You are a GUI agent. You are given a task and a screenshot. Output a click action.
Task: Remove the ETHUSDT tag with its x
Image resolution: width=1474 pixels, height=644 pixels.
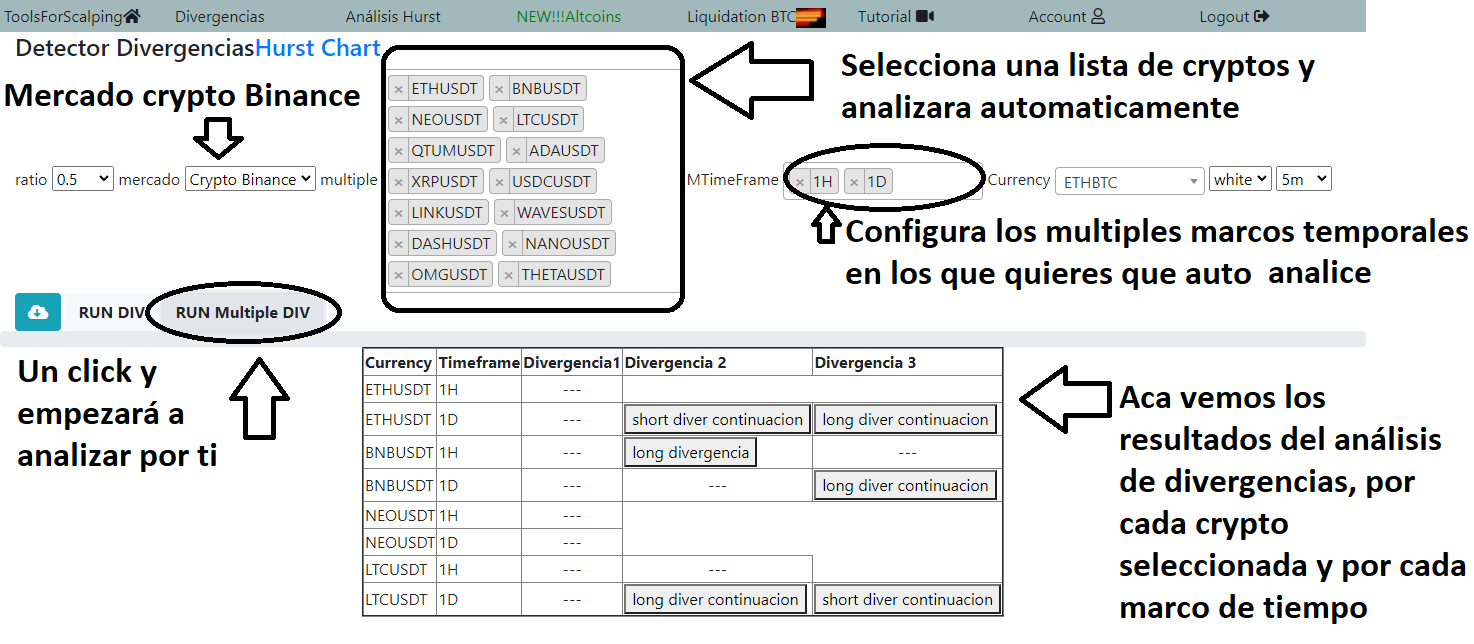399,89
